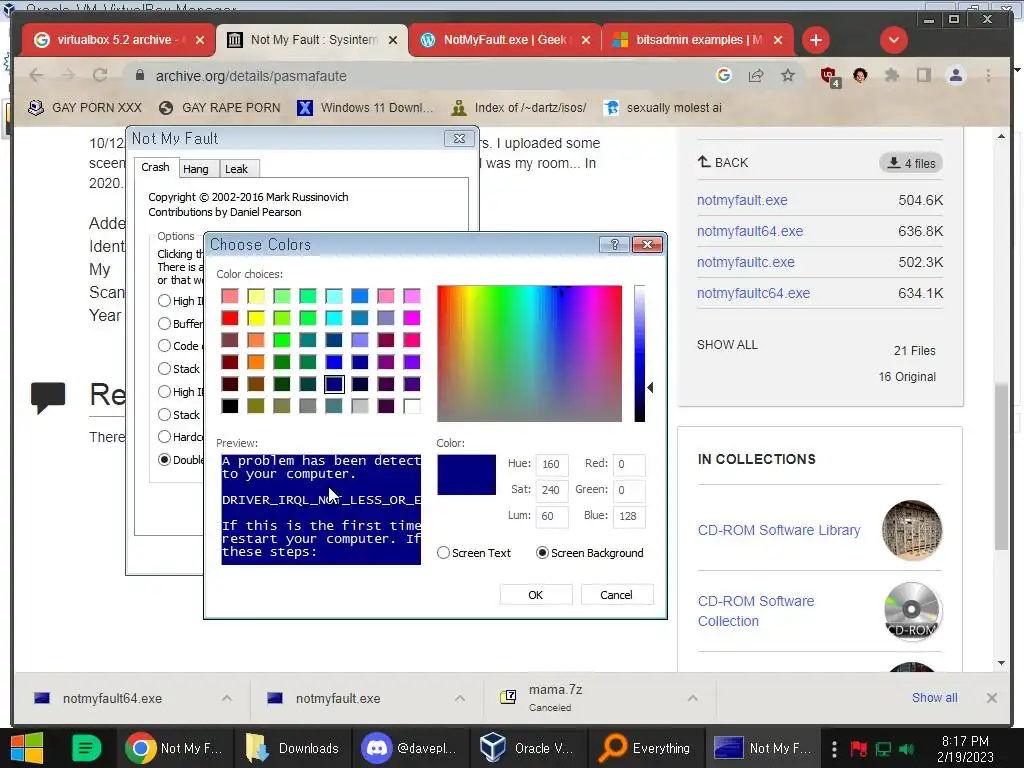This screenshot has height=768, width=1024.
Task: Switch to bitsadmin examples tab
Action: (x=697, y=40)
